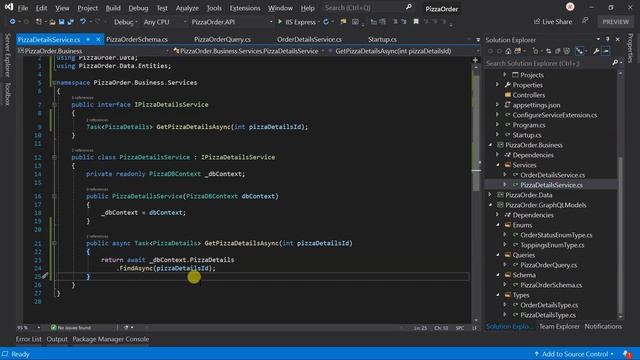
Task: Expand the PizzaOrder.Data project node
Action: pyautogui.click(x=491, y=195)
